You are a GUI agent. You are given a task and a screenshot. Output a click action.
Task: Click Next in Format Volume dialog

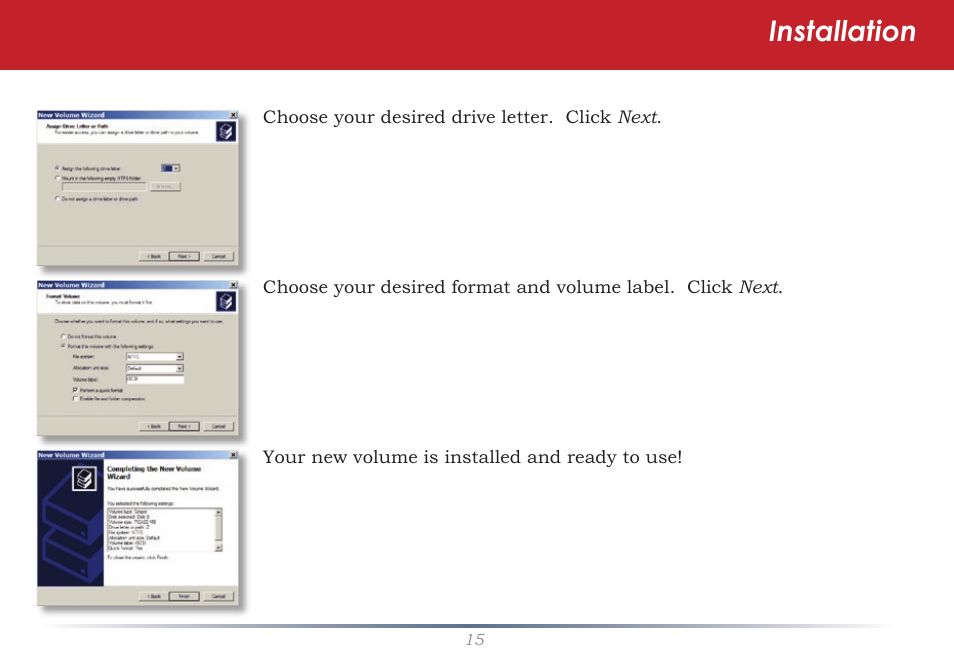tap(184, 426)
